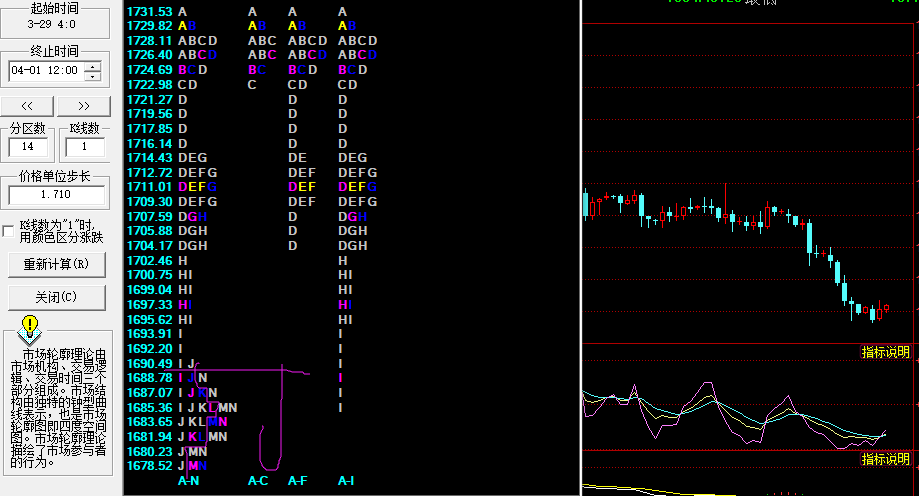Click price level 1707.59
This screenshot has height=496, width=919.
coord(149,216)
